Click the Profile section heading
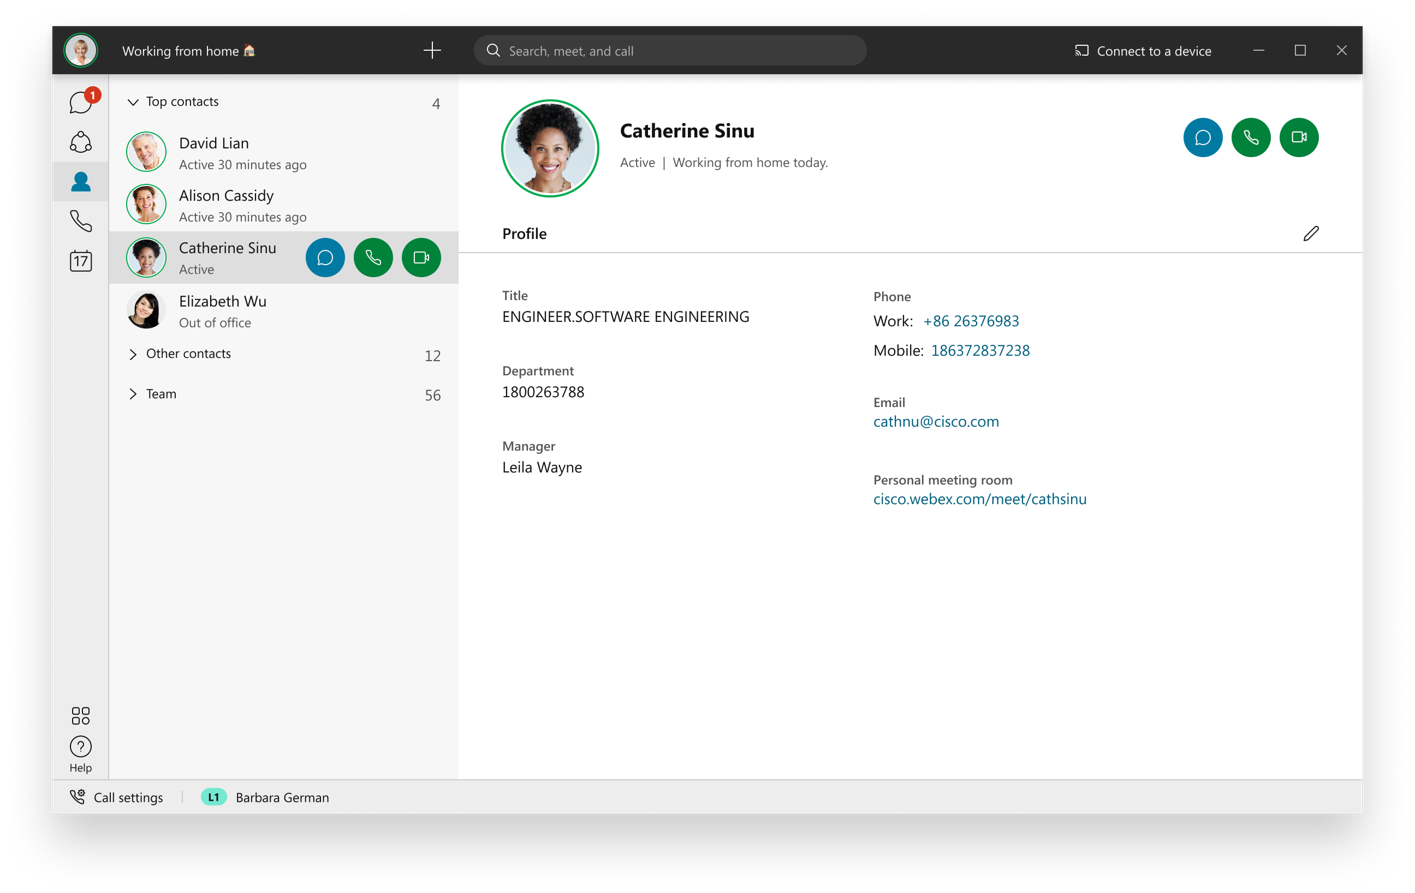The width and height of the screenshot is (1415, 893). 524,233
